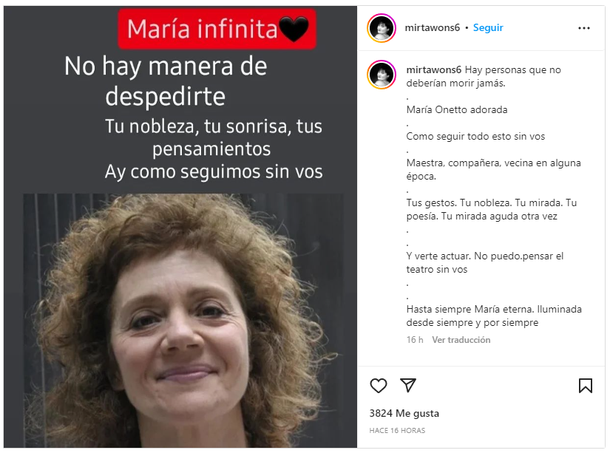Click mirtawons6 avatar beside the caption
The width and height of the screenshot is (610, 453).
[x=381, y=75]
